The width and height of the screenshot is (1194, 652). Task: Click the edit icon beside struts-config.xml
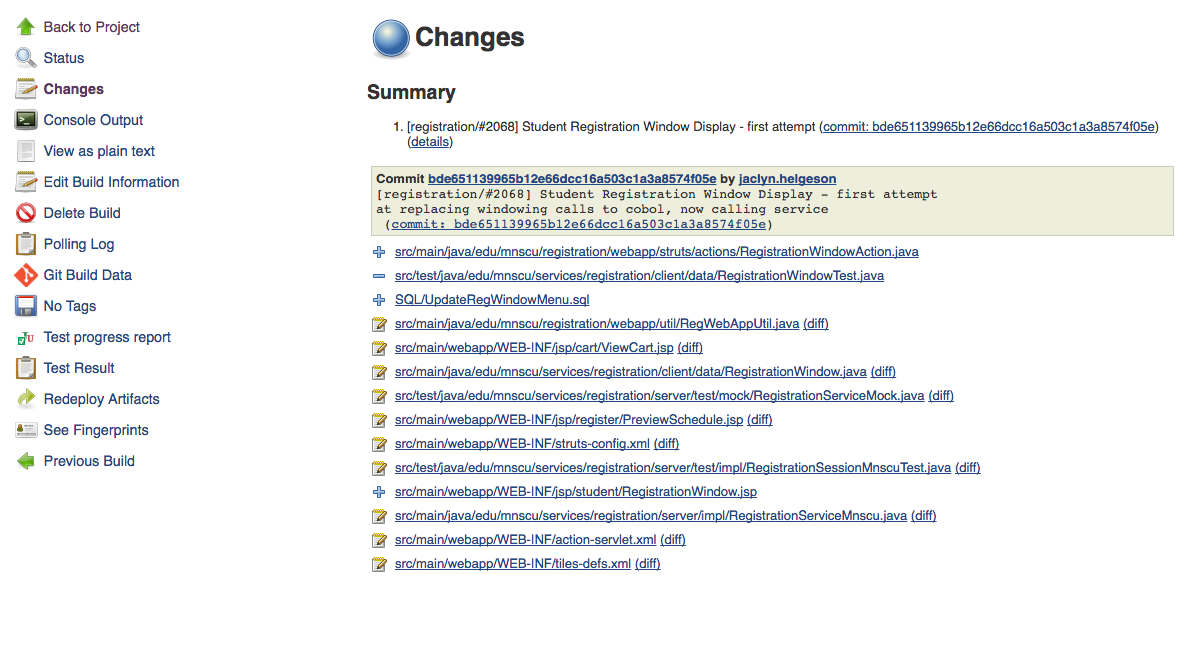click(x=379, y=444)
